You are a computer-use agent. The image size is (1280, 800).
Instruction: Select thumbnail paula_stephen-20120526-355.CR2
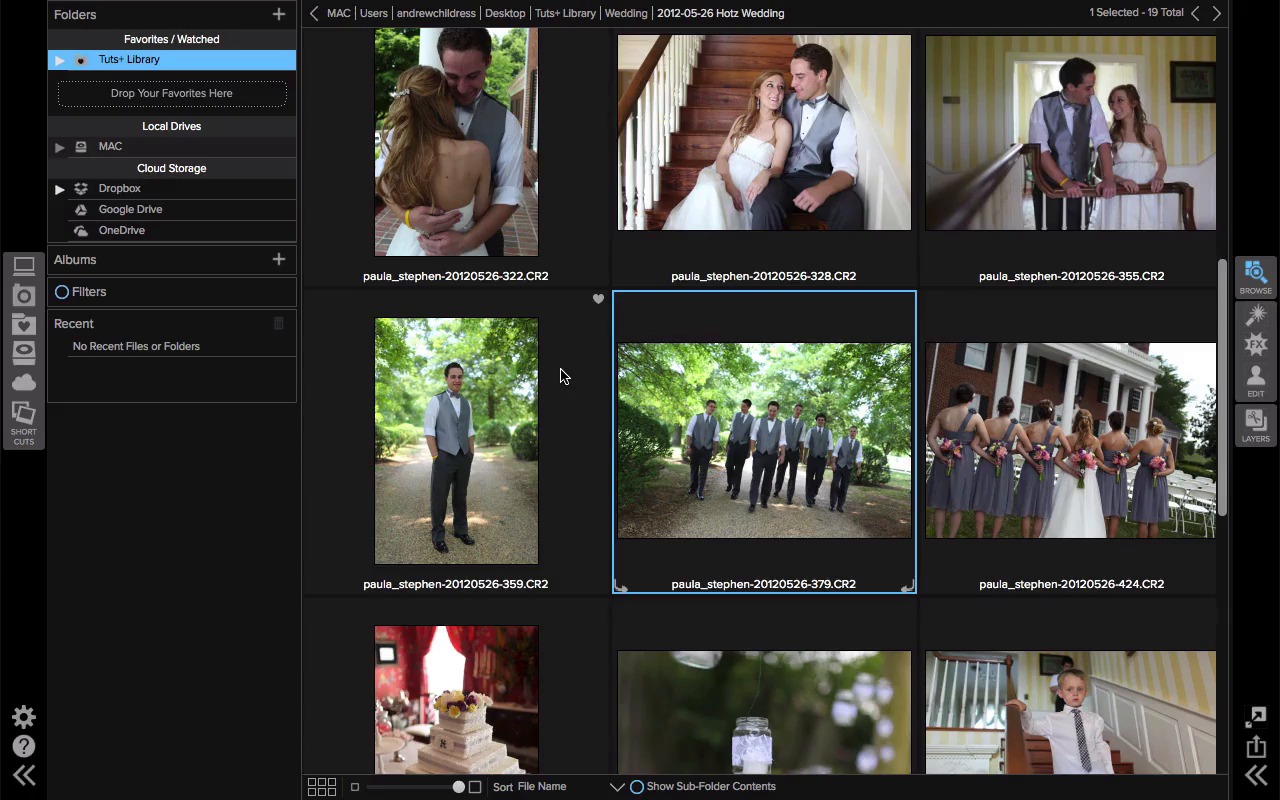[1071, 133]
